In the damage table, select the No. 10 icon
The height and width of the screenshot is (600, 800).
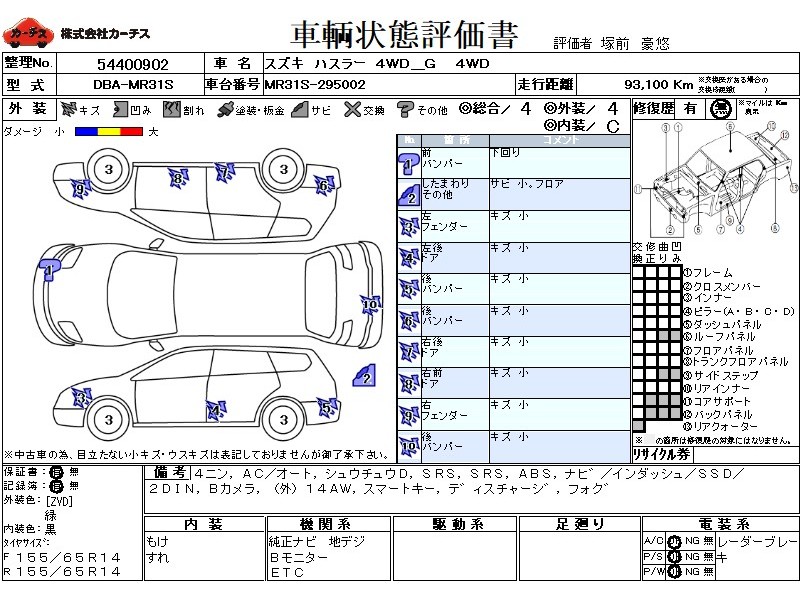409,447
